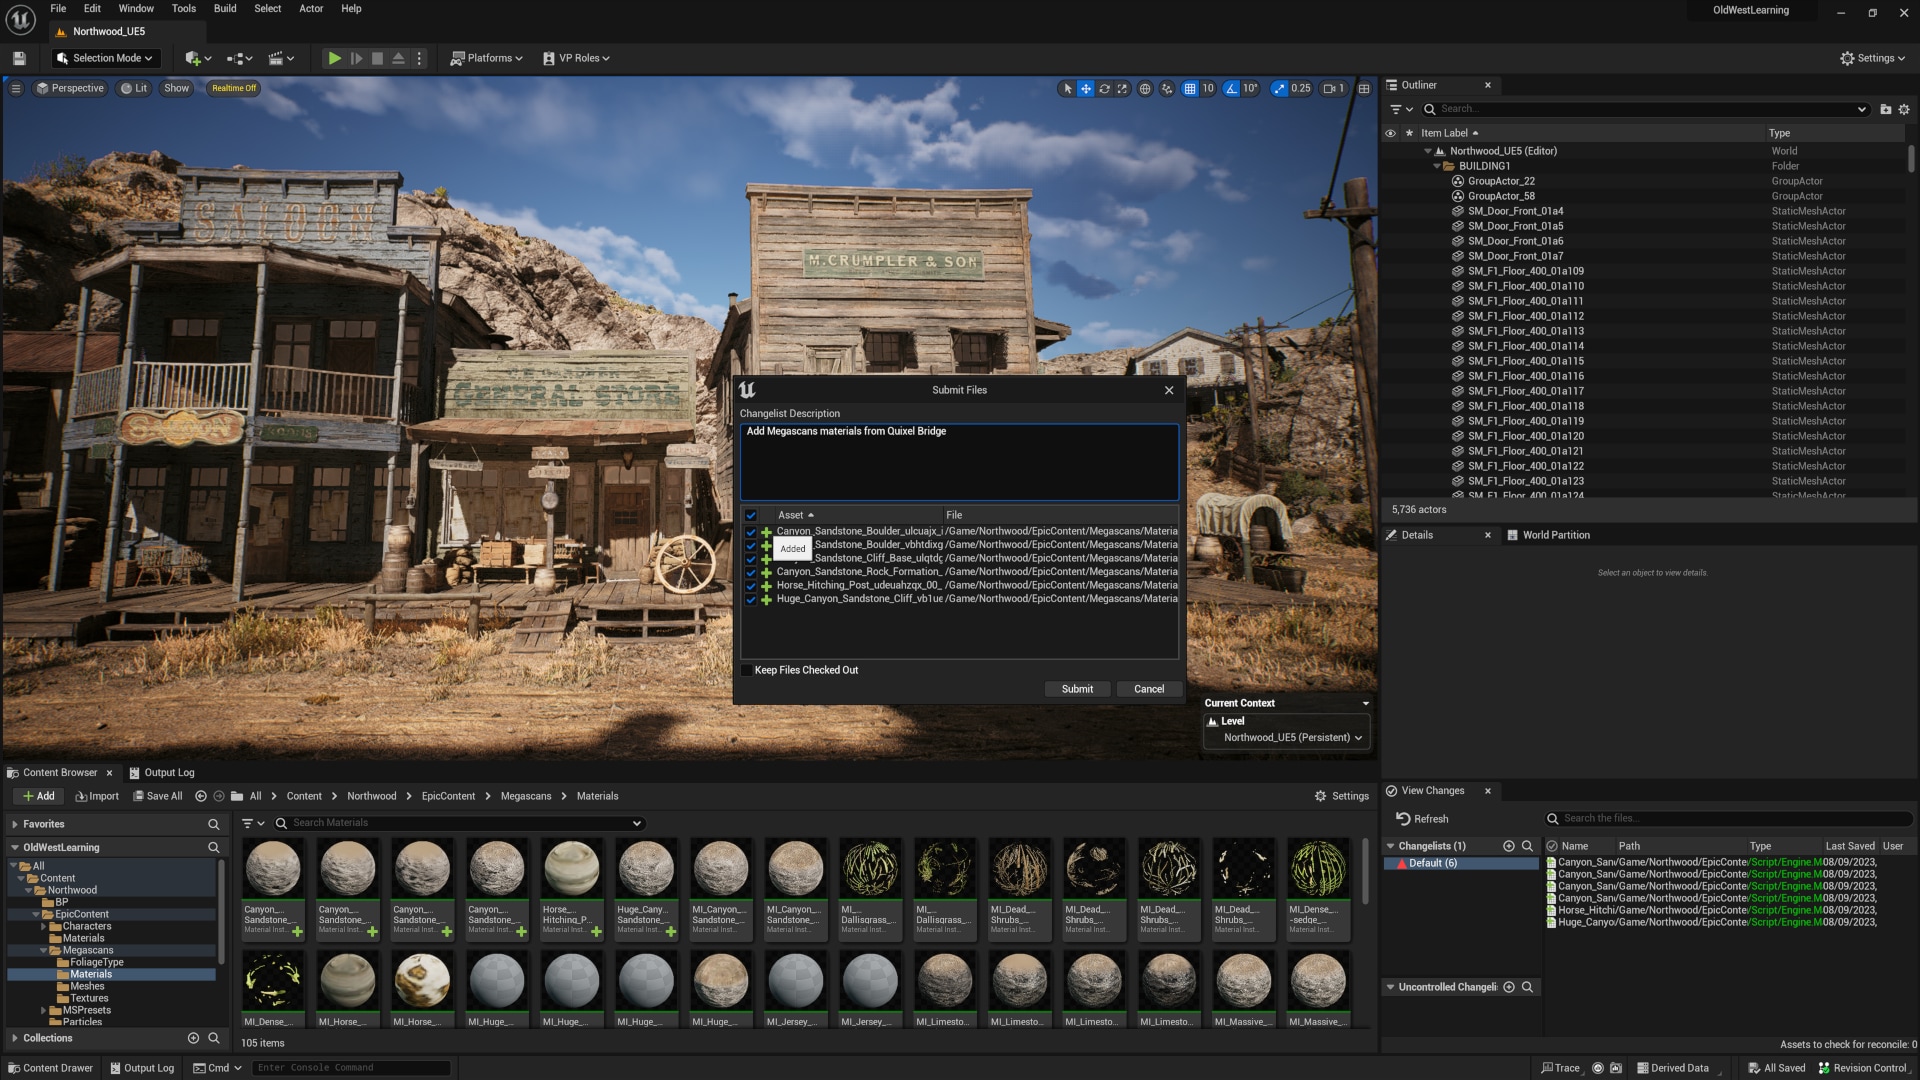The height and width of the screenshot is (1080, 1920).
Task: Open the Lit view mode dropdown
Action: tap(134, 88)
